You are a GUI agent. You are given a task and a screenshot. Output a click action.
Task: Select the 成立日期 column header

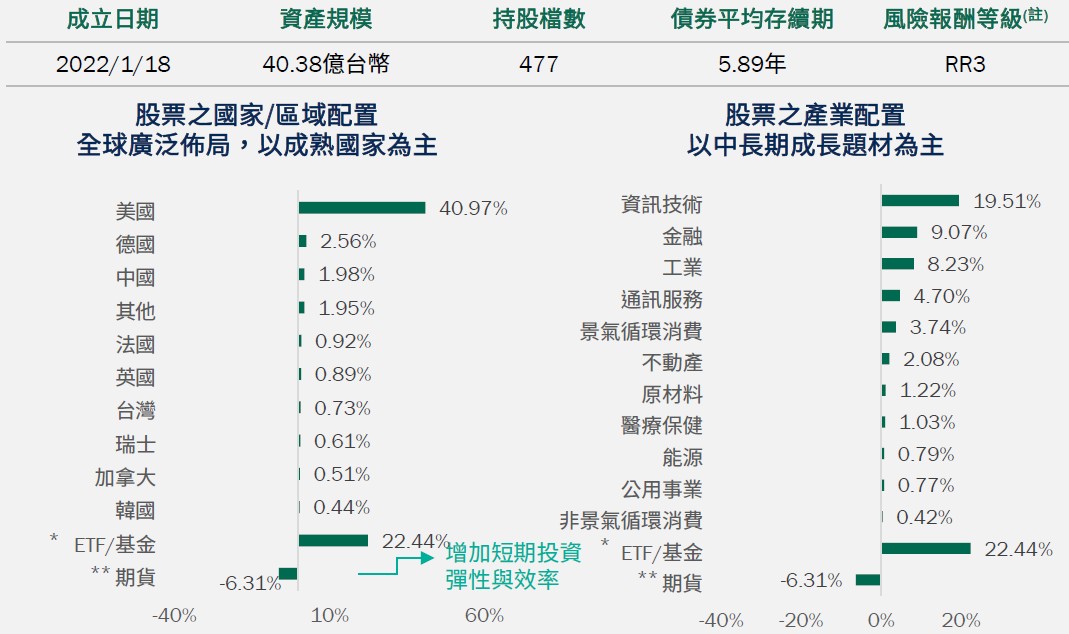point(112,19)
